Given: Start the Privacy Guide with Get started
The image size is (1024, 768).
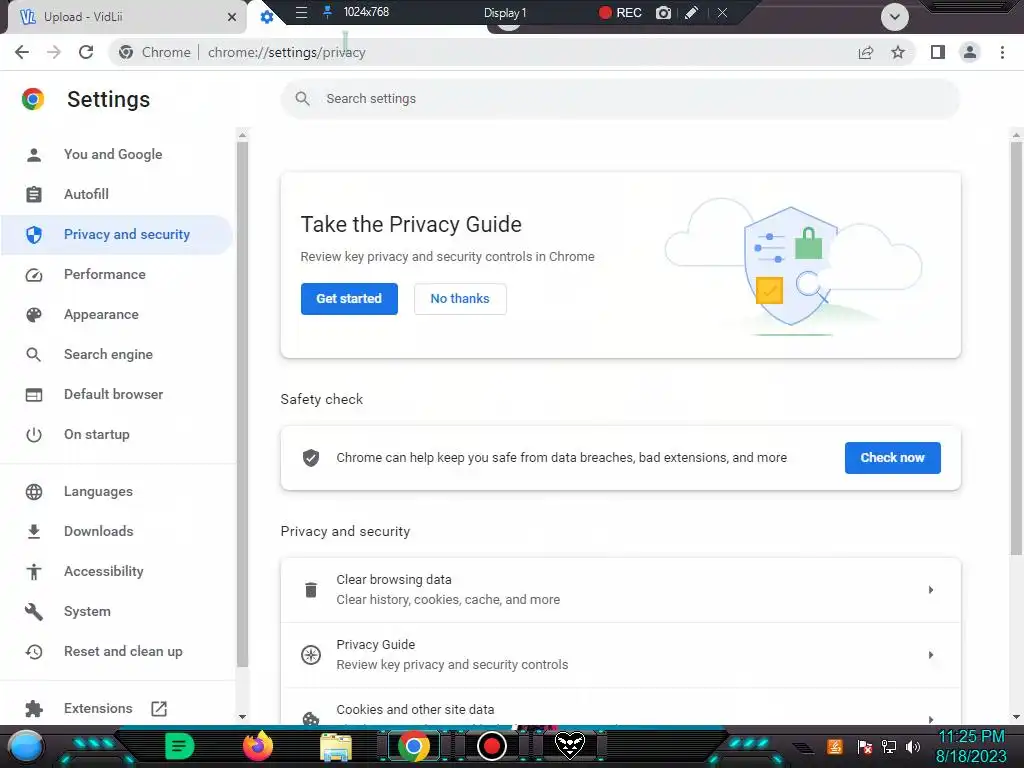Looking at the screenshot, I should tap(349, 298).
